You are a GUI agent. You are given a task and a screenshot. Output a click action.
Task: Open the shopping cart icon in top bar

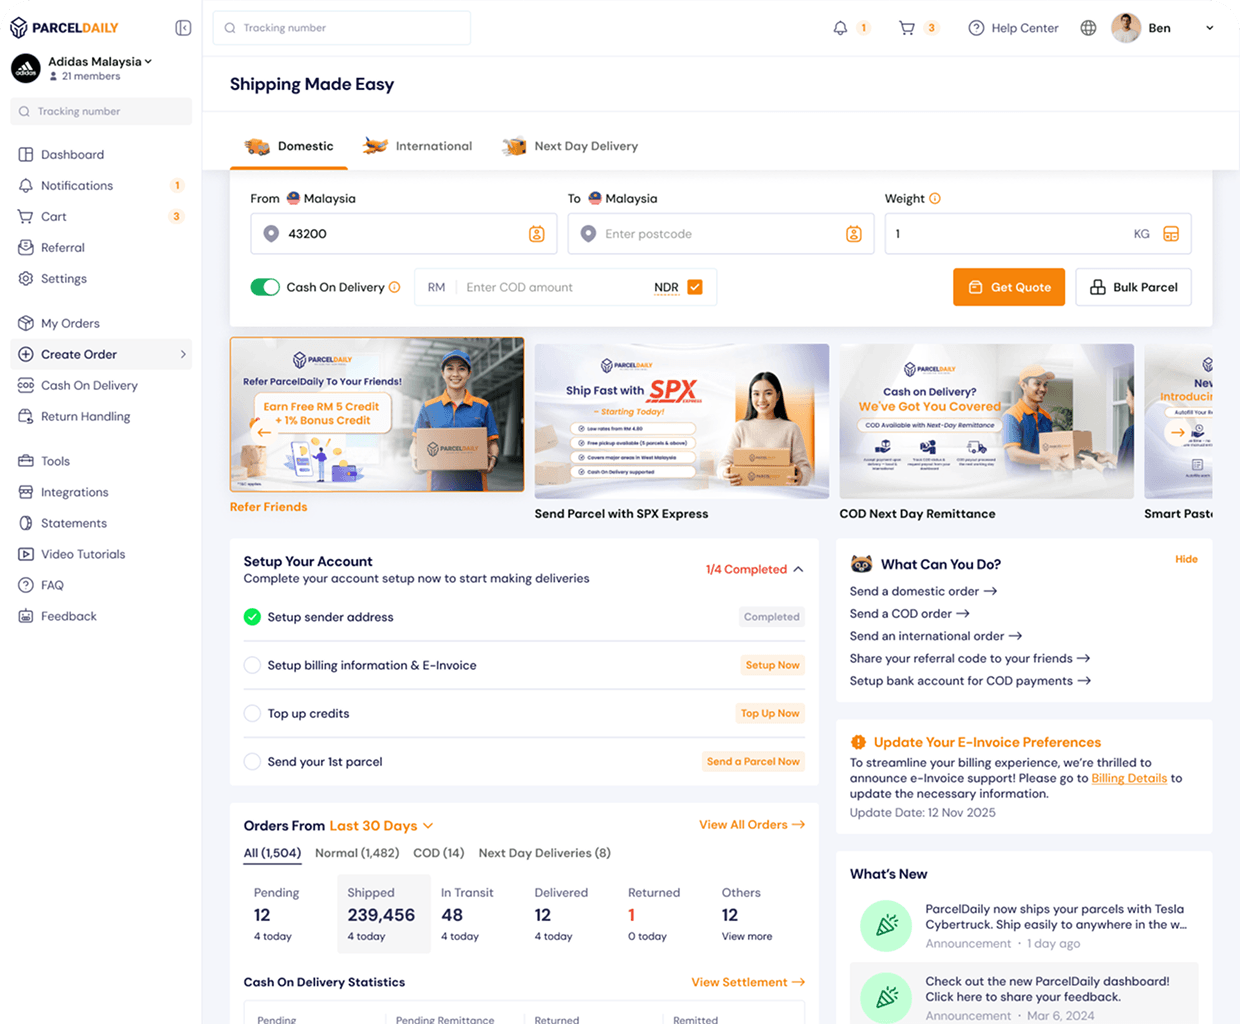click(x=907, y=28)
